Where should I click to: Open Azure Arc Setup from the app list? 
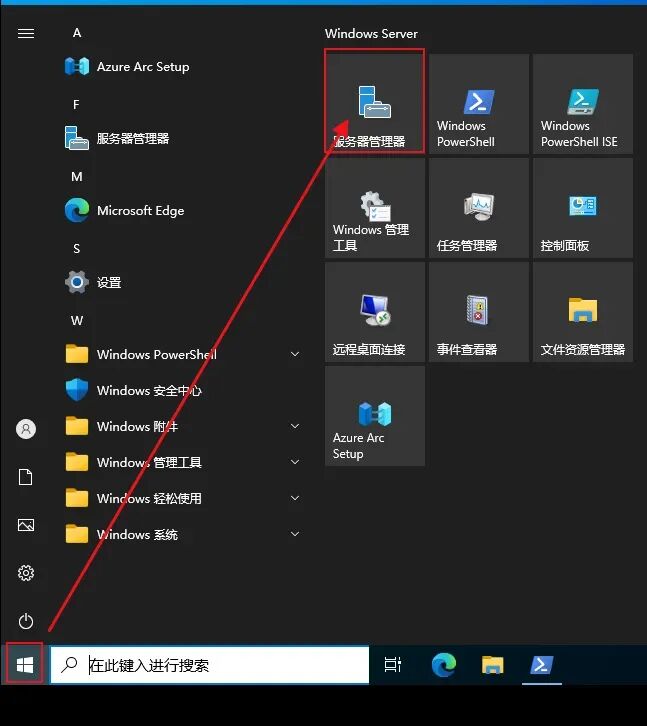182,67
